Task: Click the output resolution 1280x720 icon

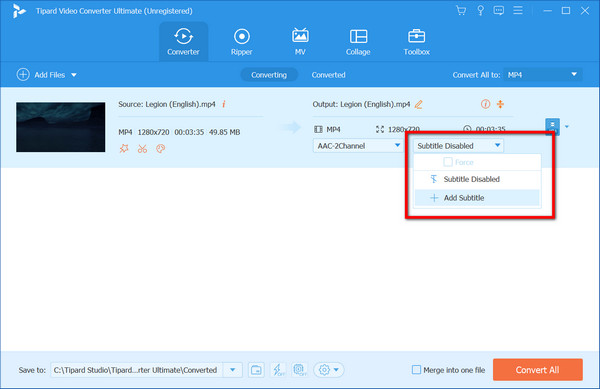Action: (380, 129)
